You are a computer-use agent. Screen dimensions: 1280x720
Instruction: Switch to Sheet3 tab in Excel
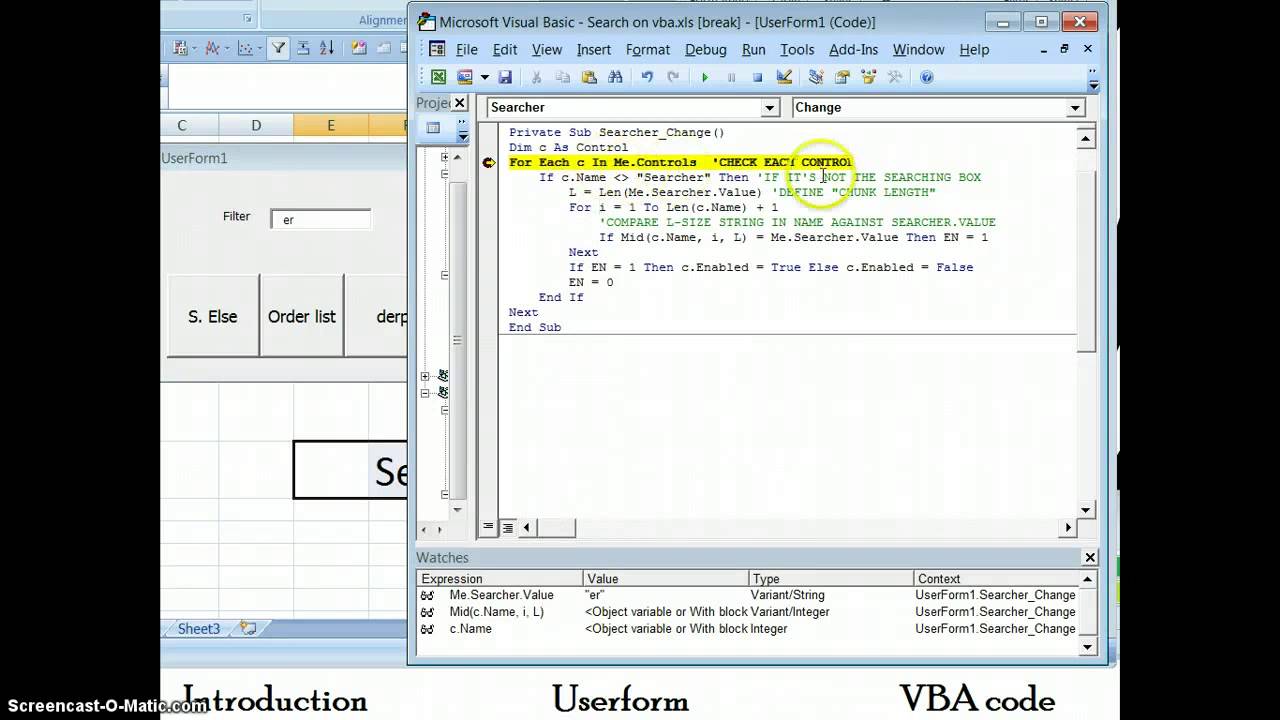pos(199,629)
